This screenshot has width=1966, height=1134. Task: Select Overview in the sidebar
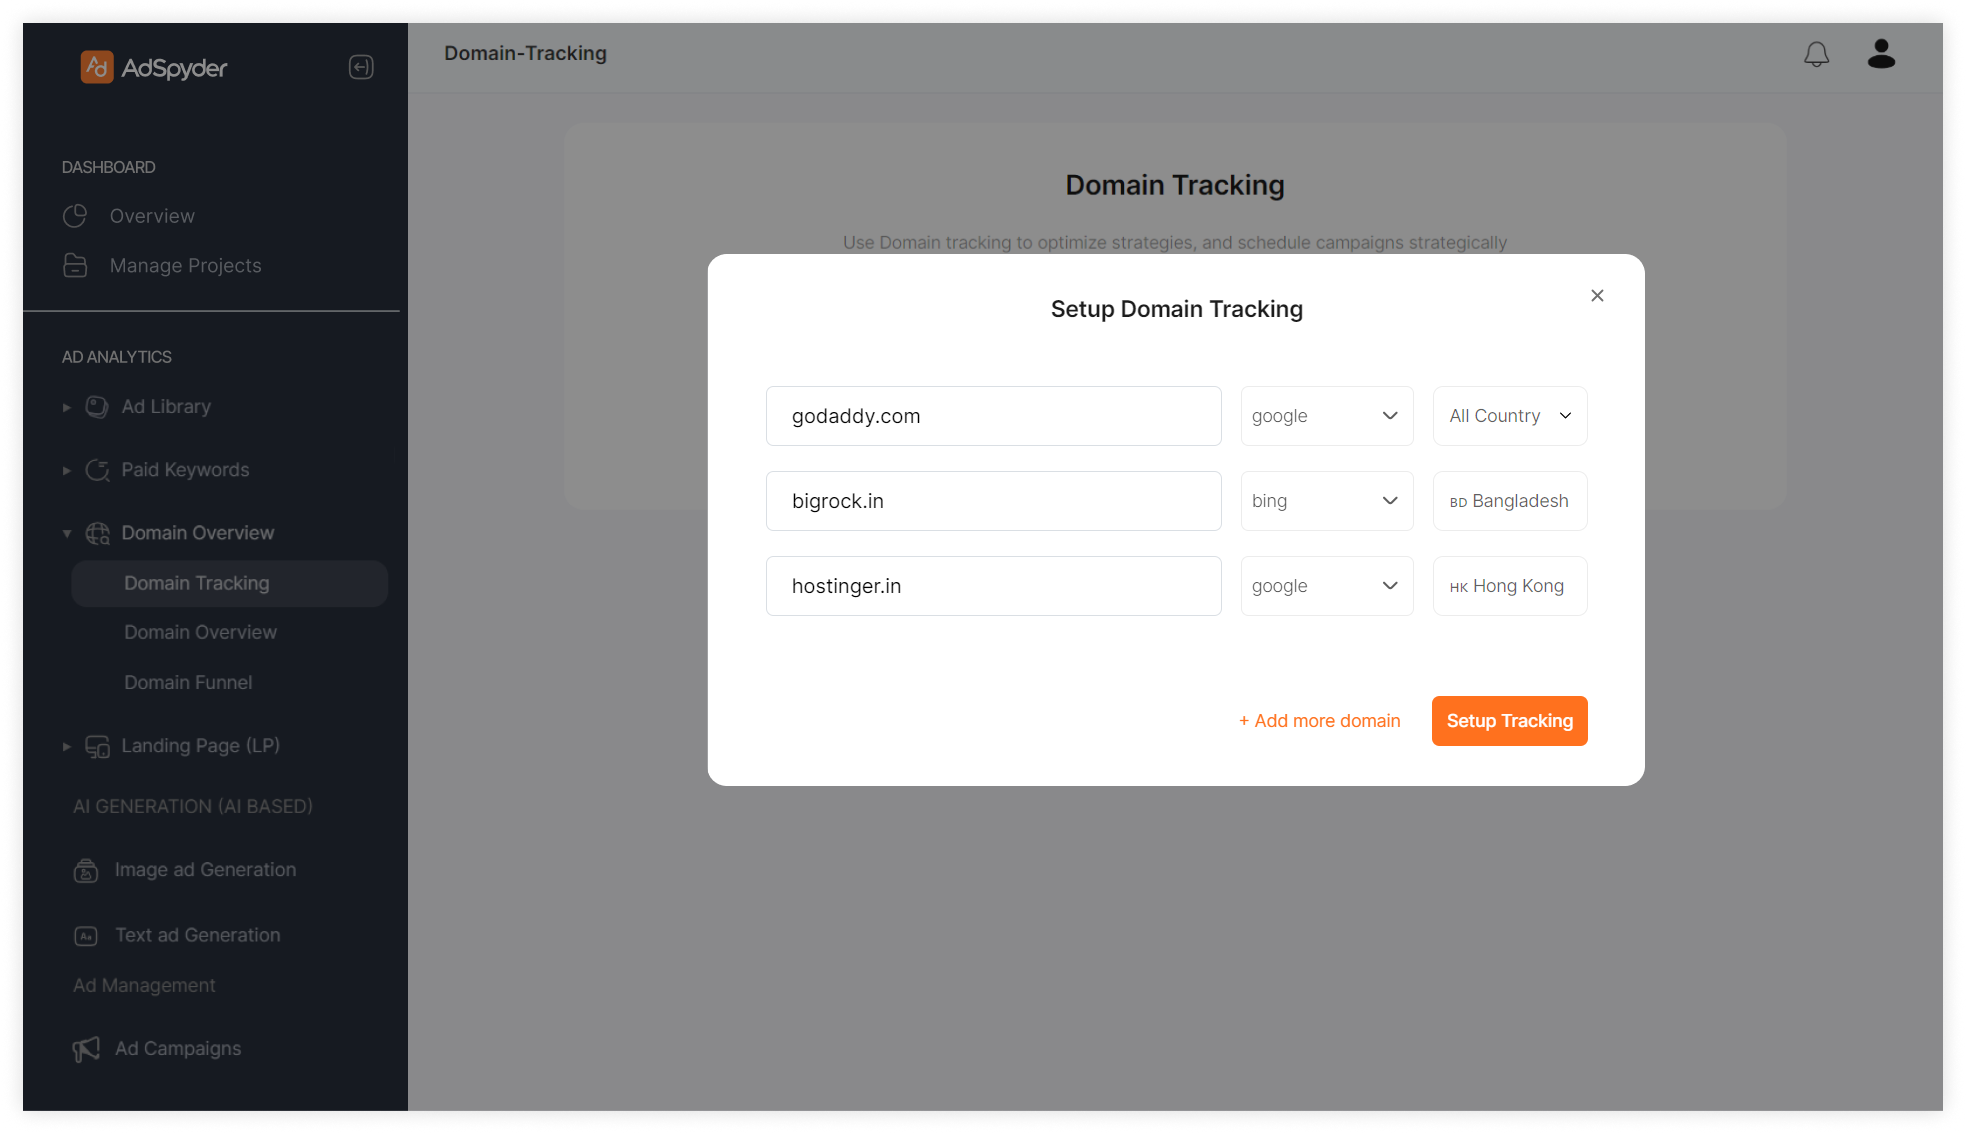[x=152, y=216]
